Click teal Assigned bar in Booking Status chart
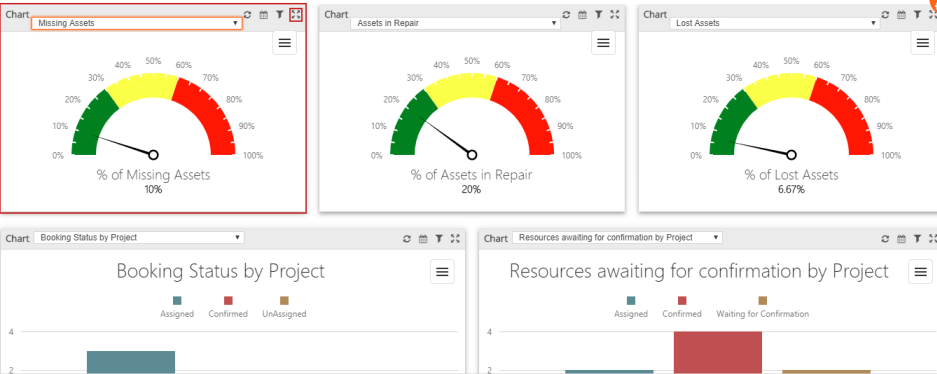This screenshot has height=374, width=937. tap(131, 362)
